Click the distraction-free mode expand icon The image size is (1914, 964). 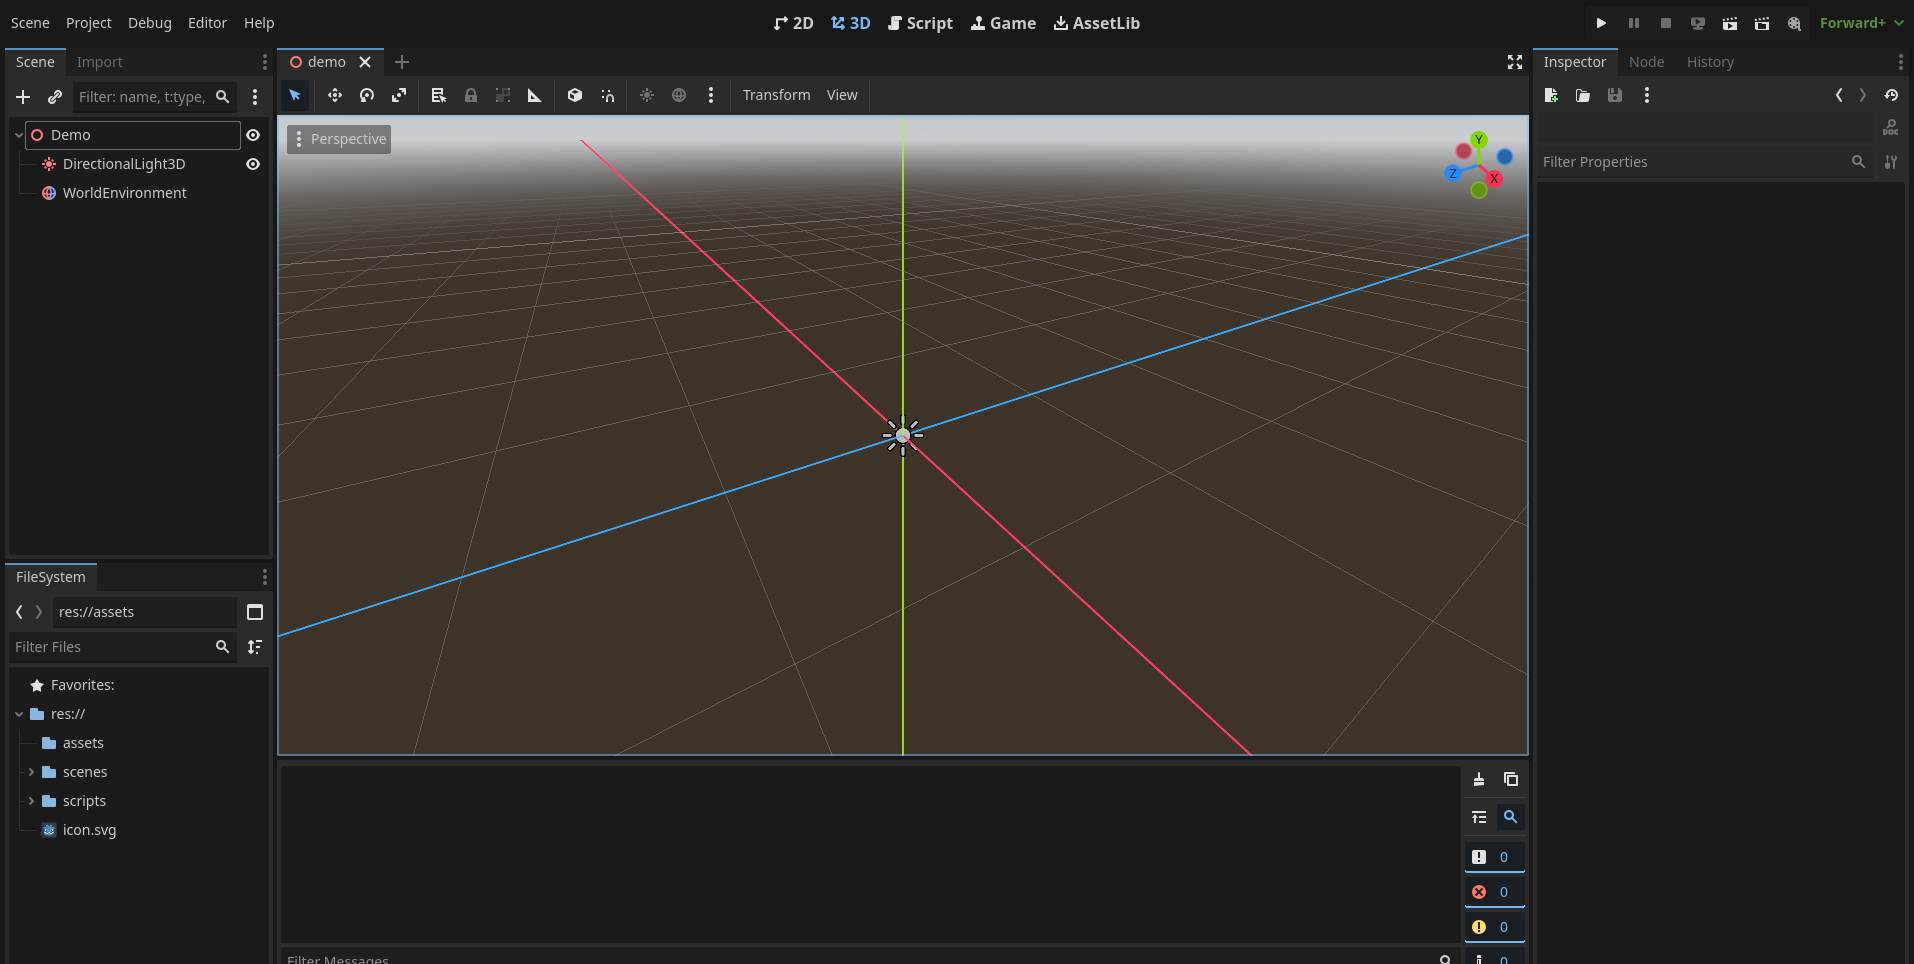click(x=1514, y=62)
